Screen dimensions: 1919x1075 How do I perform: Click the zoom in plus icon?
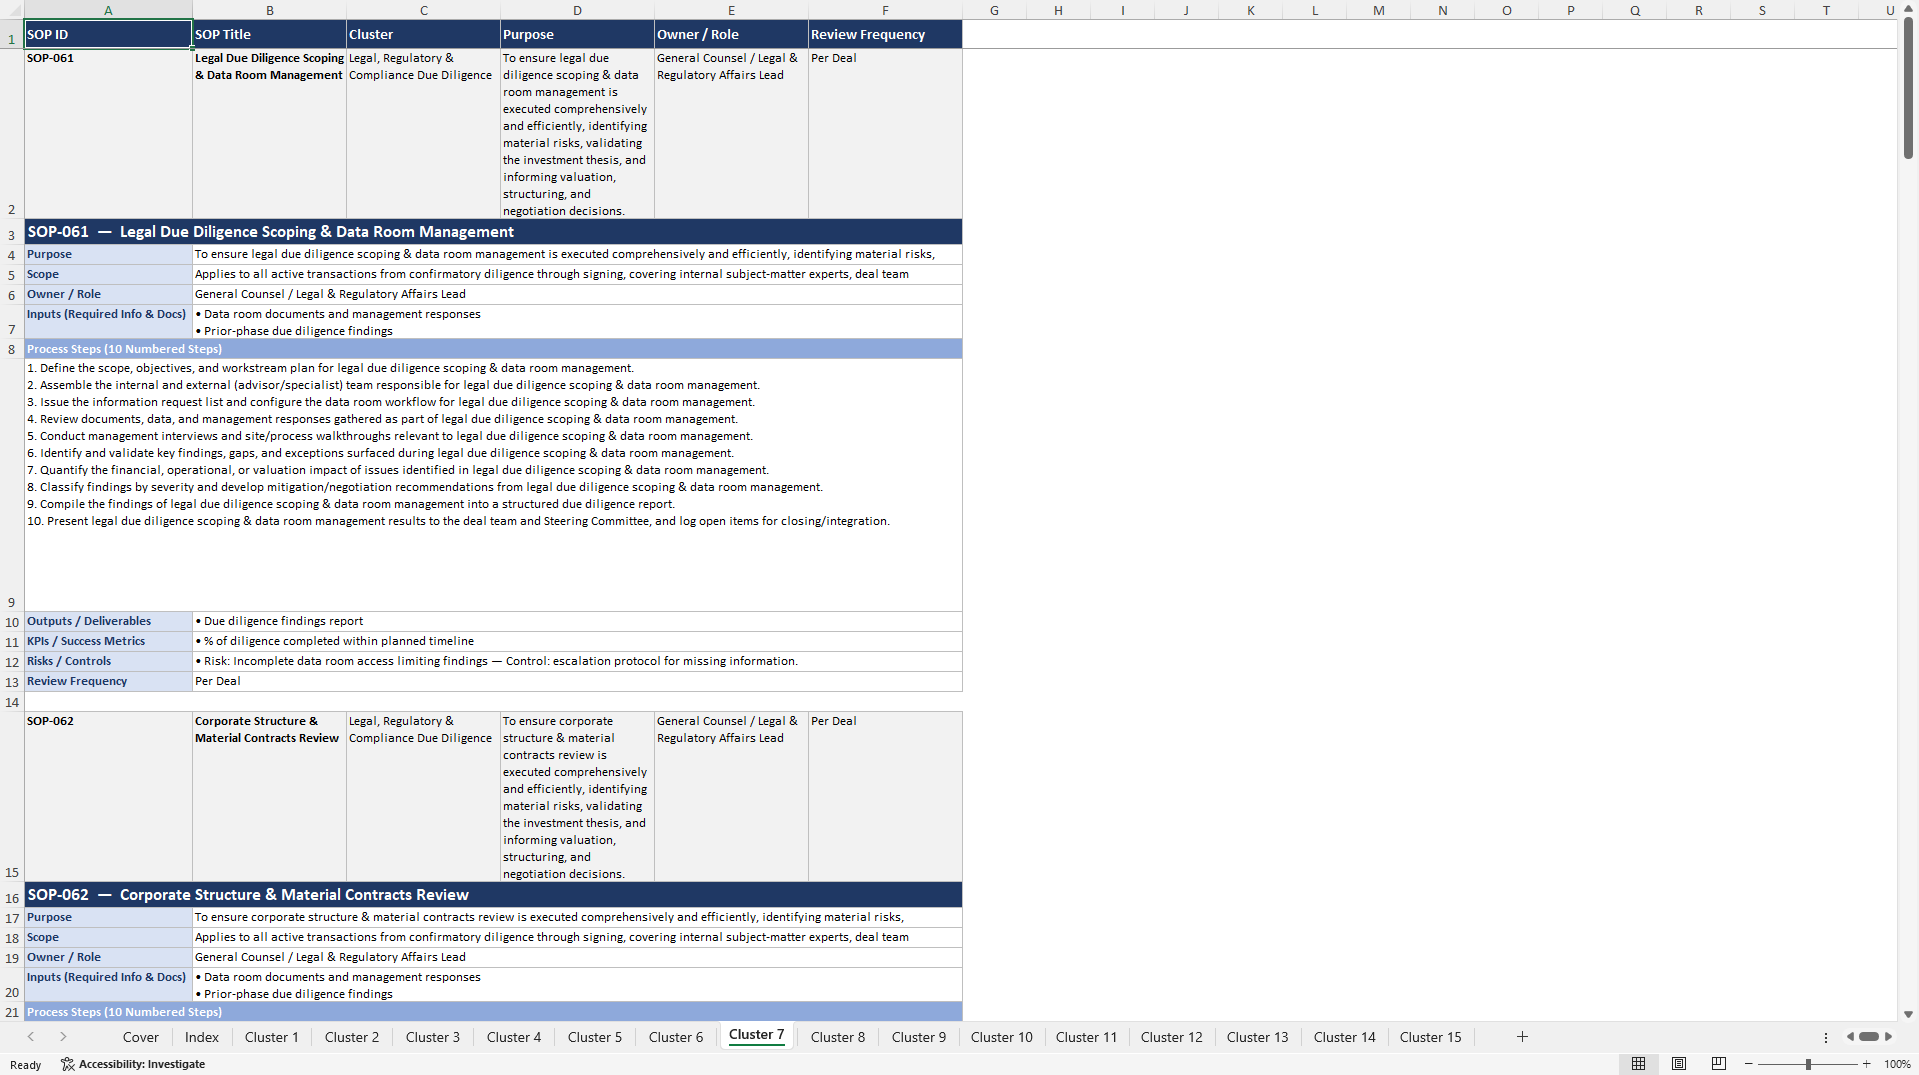(x=1867, y=1064)
